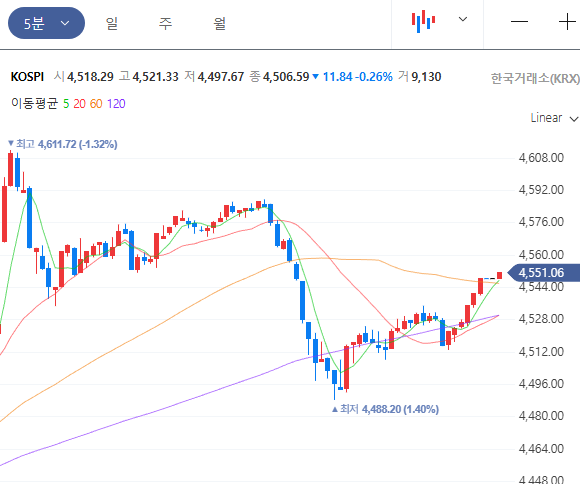
Task: Click the 한국거래소(KRX) source label
Action: pyautogui.click(x=535, y=78)
